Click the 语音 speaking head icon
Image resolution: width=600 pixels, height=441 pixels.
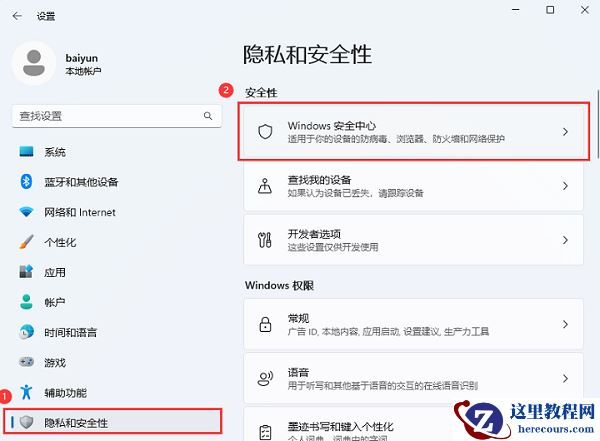[x=265, y=379]
